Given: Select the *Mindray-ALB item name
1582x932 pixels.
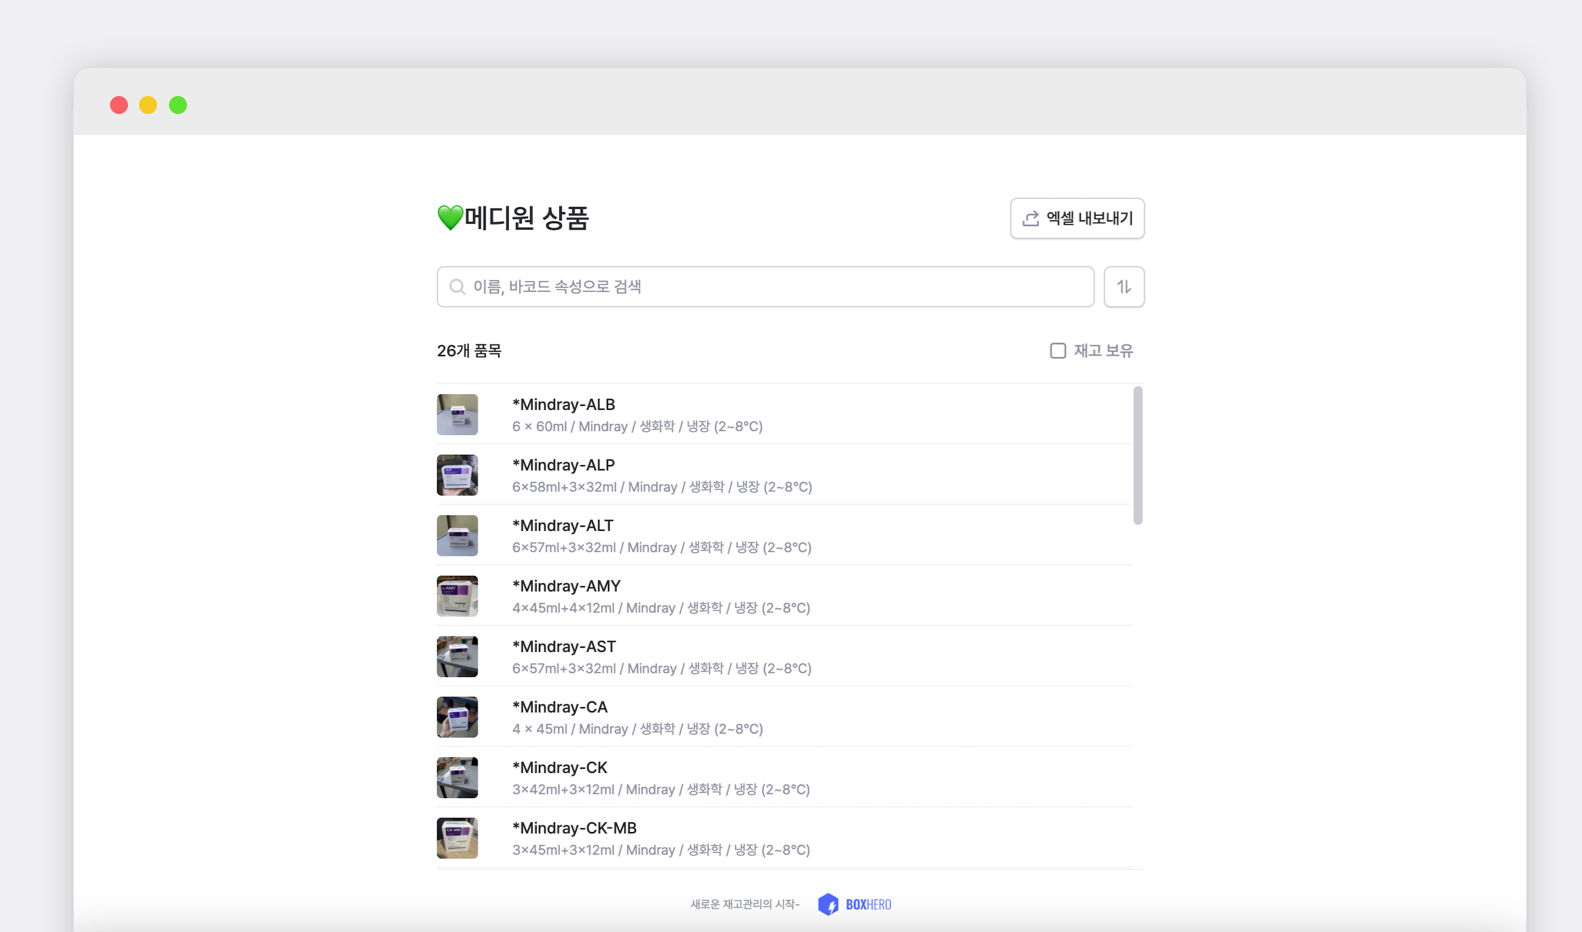Looking at the screenshot, I should [563, 405].
